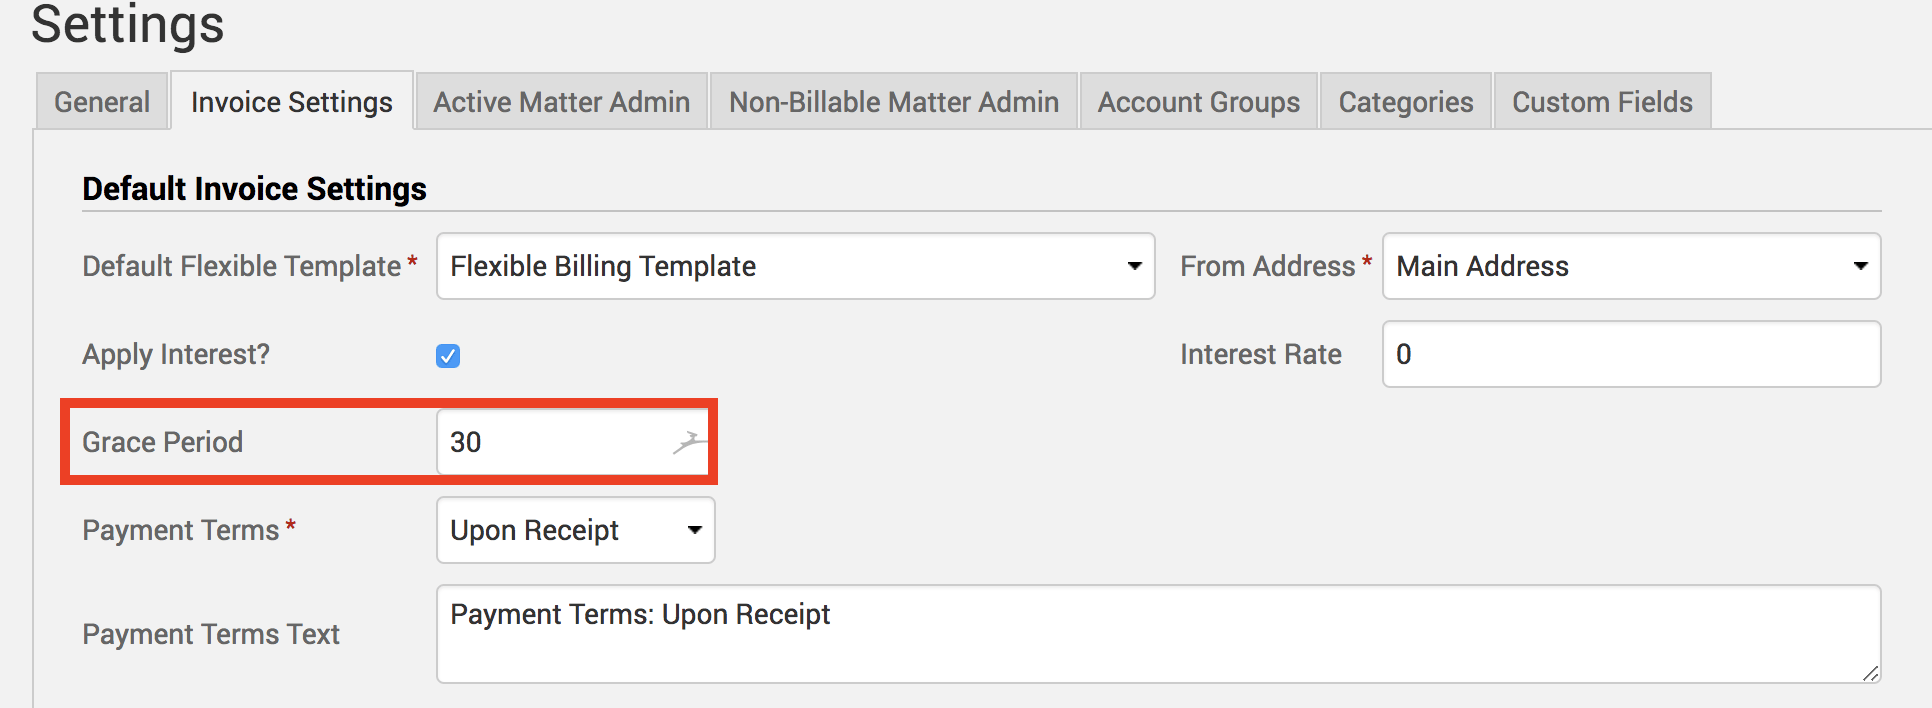Click the "Payment Terms Text" label
Image resolution: width=1932 pixels, height=708 pixels.
point(211,634)
